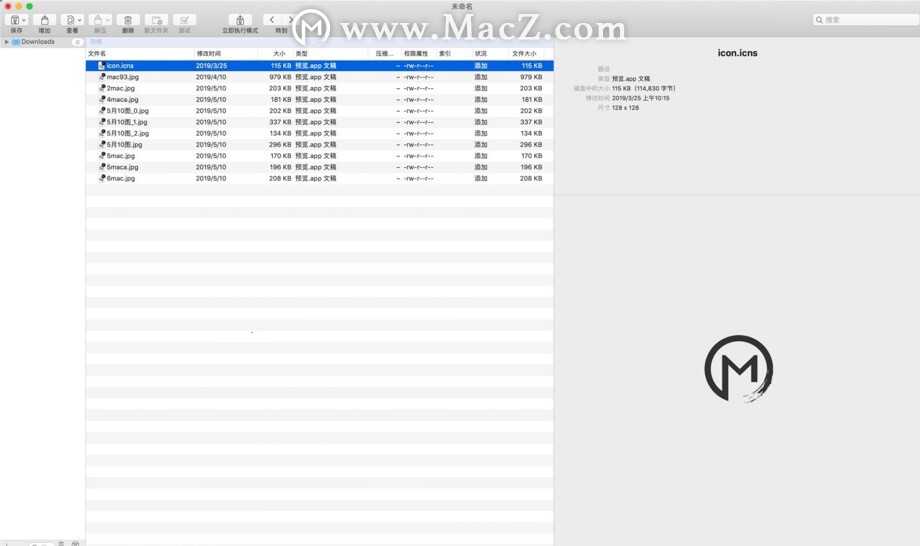920x546 pixels.
Task: Sort by the 修改时间 column header
Action: click(x=208, y=53)
